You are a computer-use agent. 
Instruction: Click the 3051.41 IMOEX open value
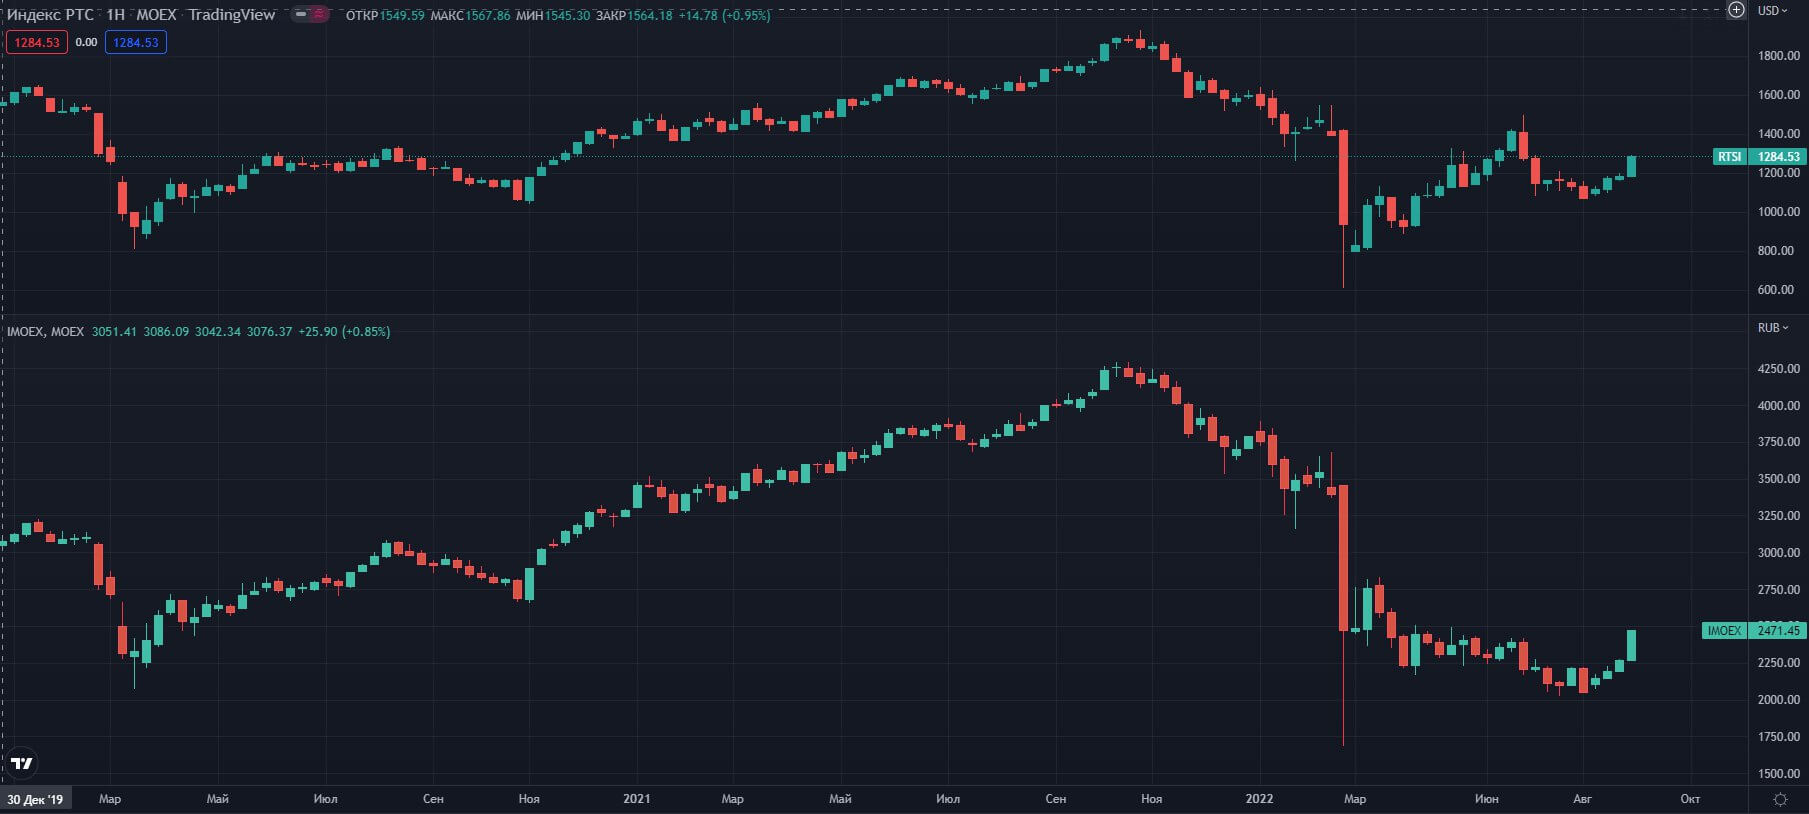pos(114,331)
